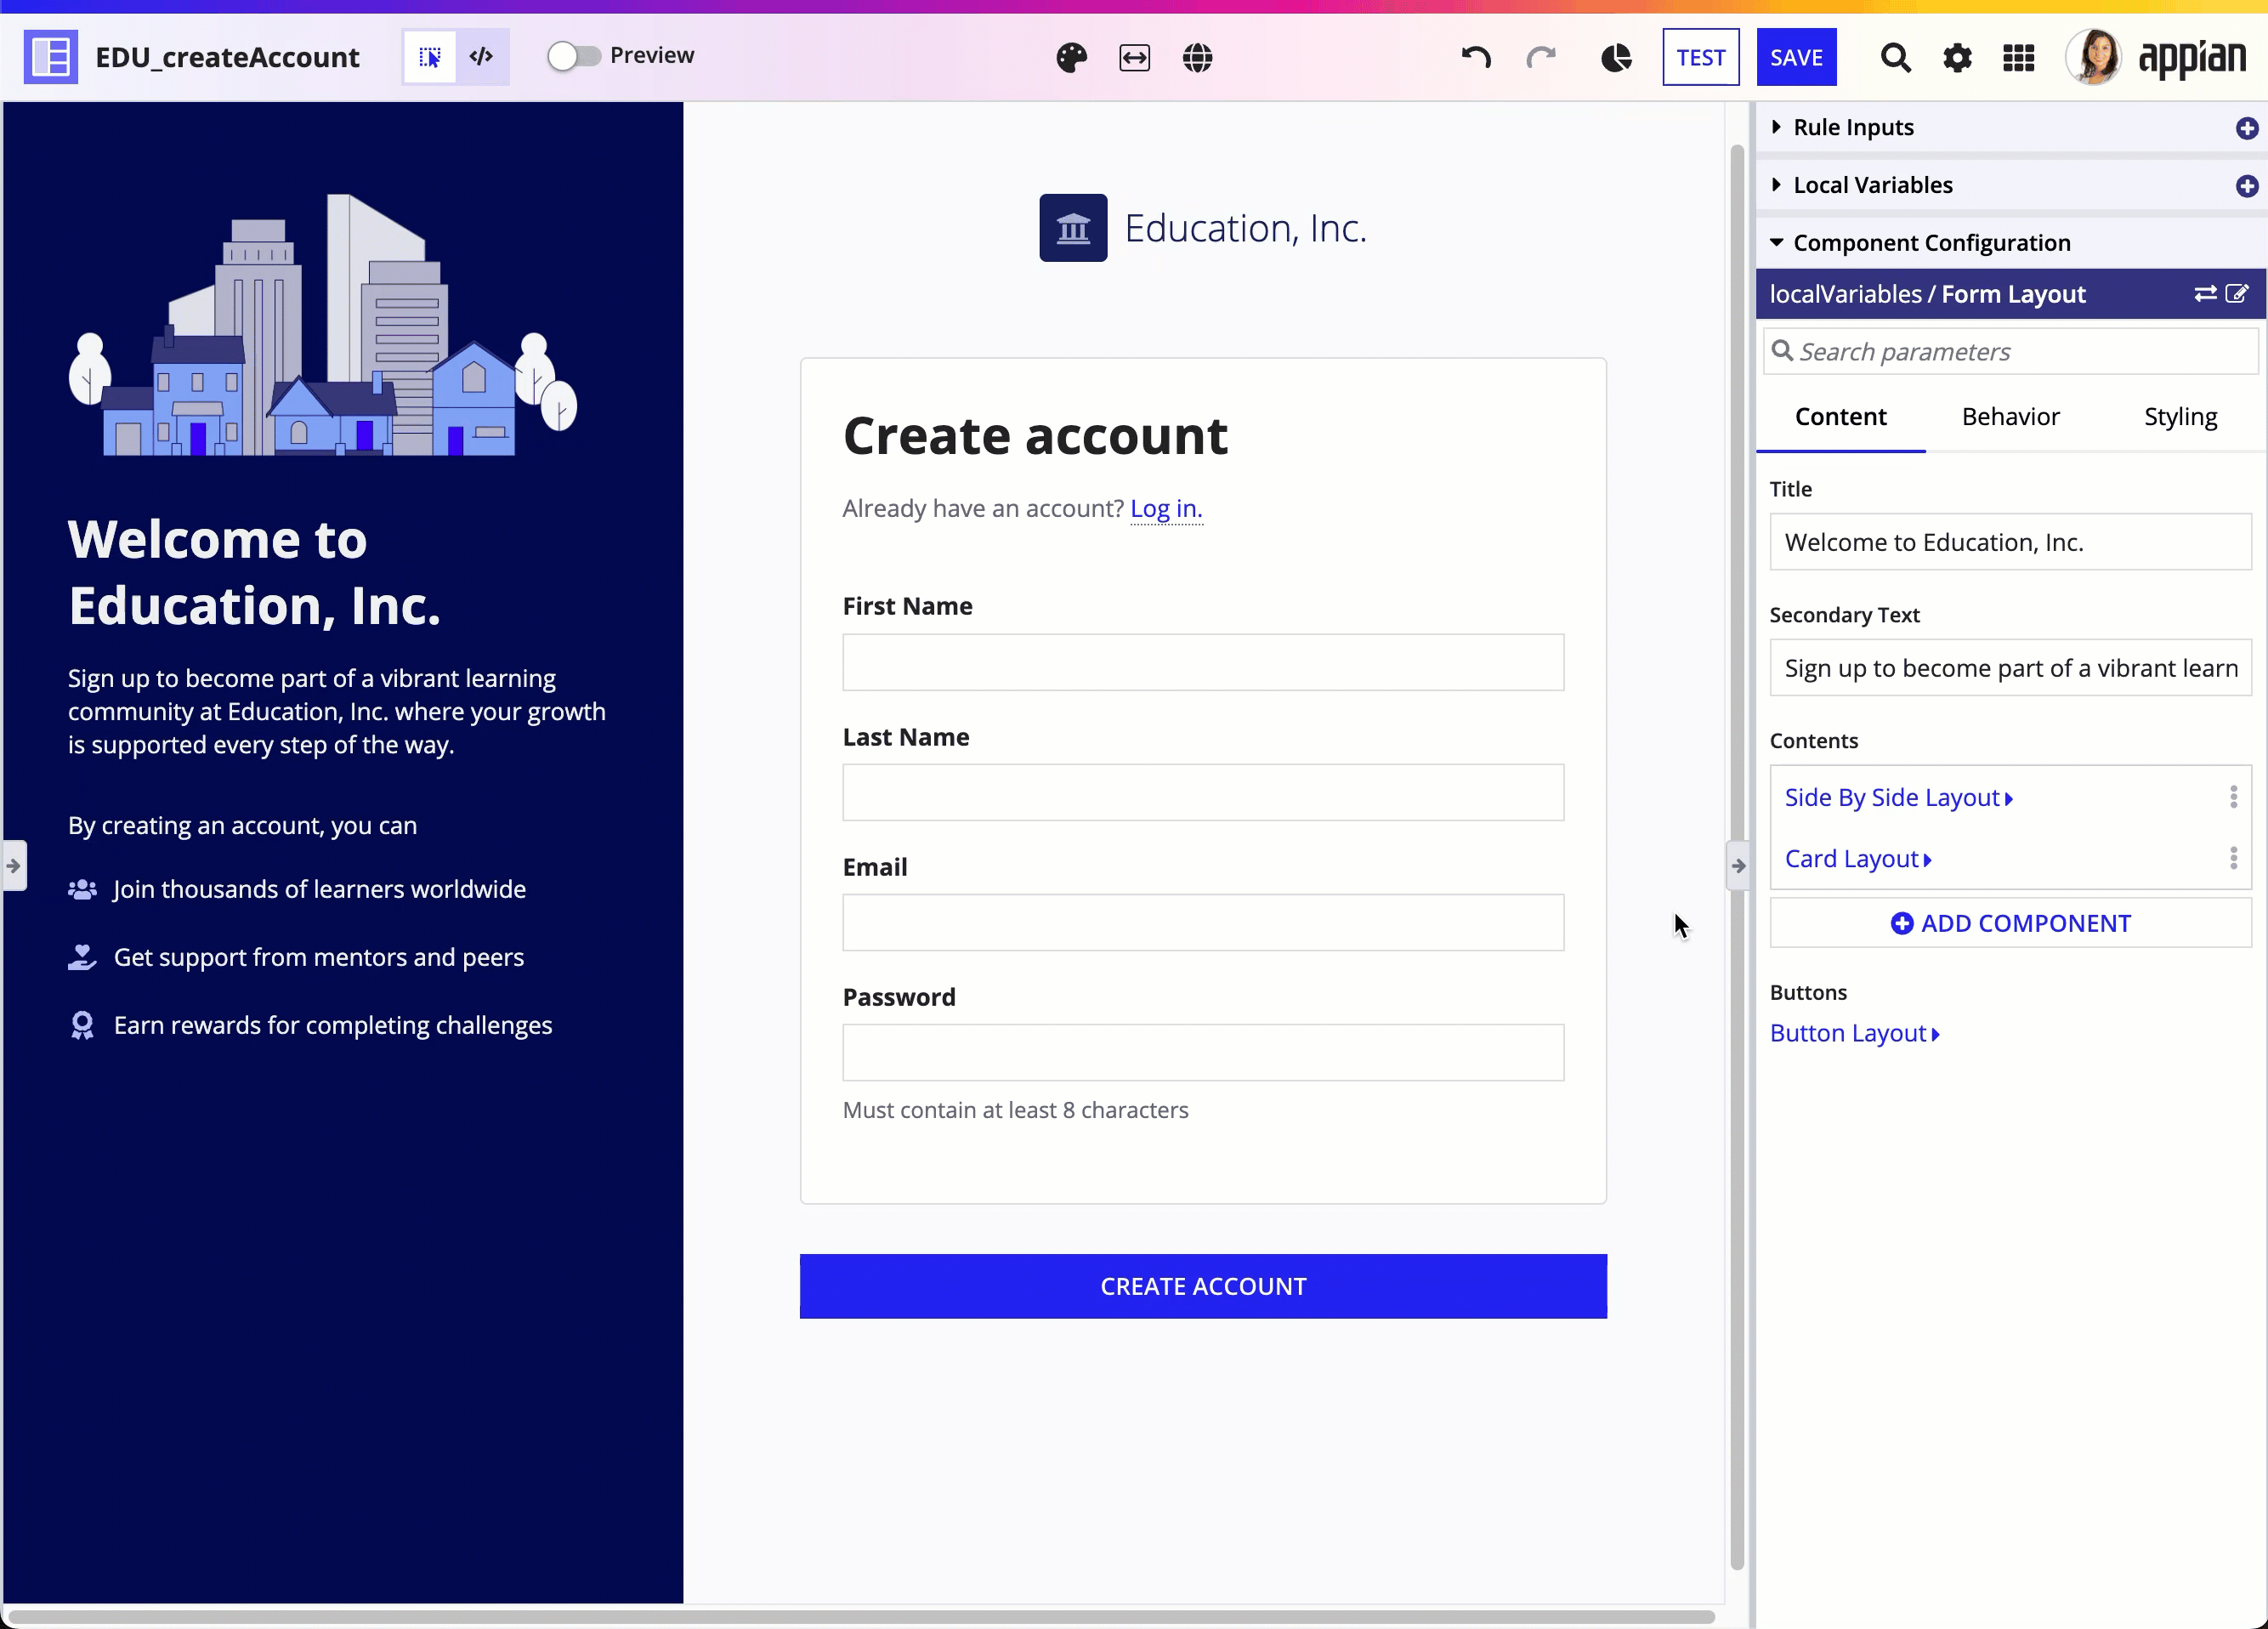Redo the last change
Viewport: 2268px width, 1629px height.
[1541, 57]
